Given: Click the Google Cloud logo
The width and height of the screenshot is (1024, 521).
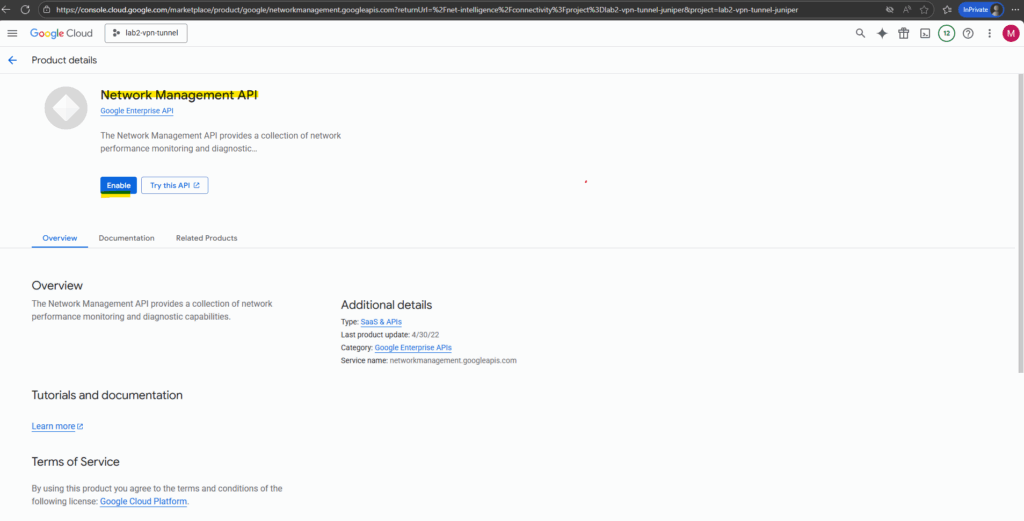Looking at the screenshot, I should (x=61, y=33).
